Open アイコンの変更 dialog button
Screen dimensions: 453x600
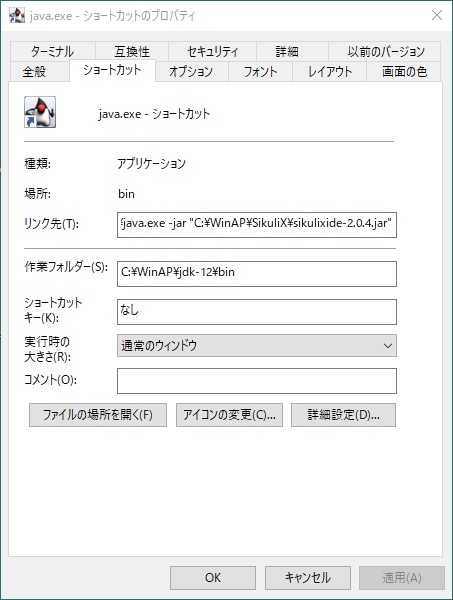coord(229,415)
